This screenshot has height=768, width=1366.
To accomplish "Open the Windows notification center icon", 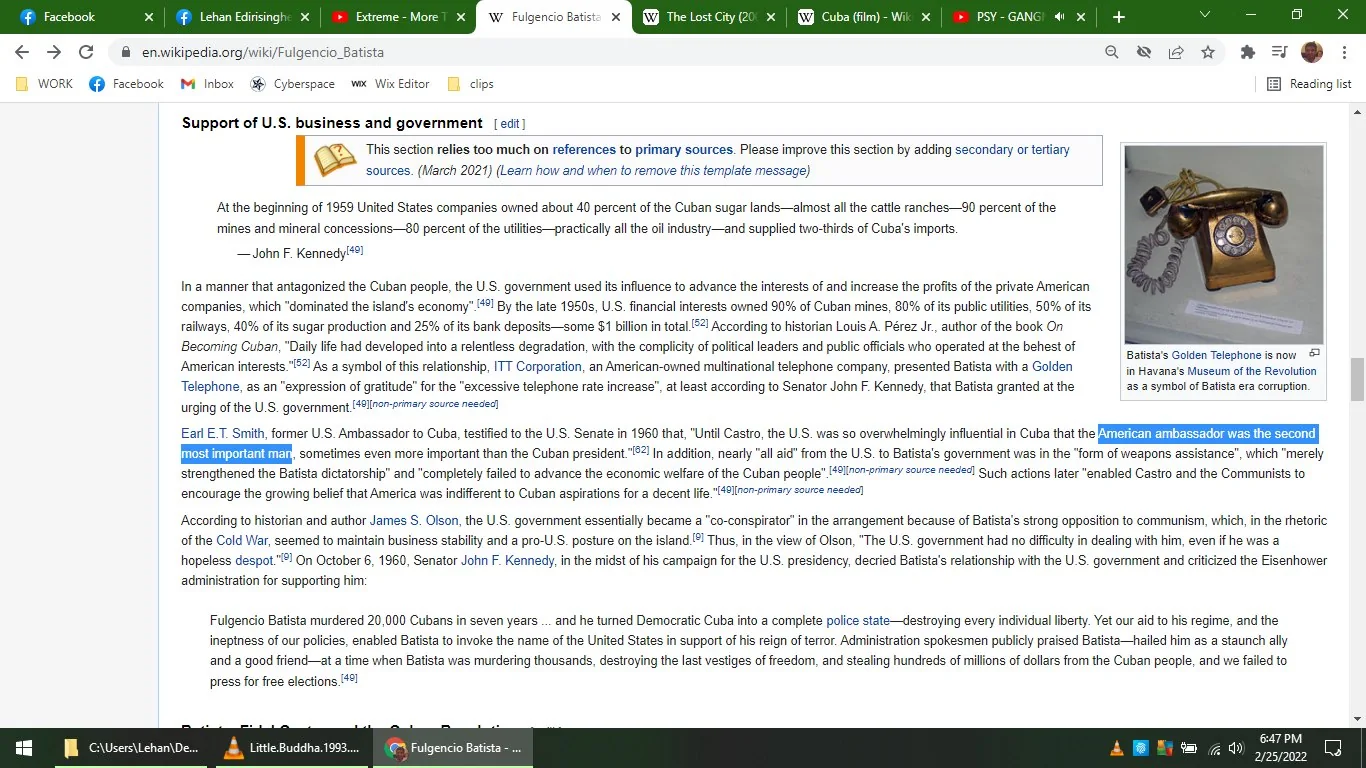I will click(x=1333, y=748).
